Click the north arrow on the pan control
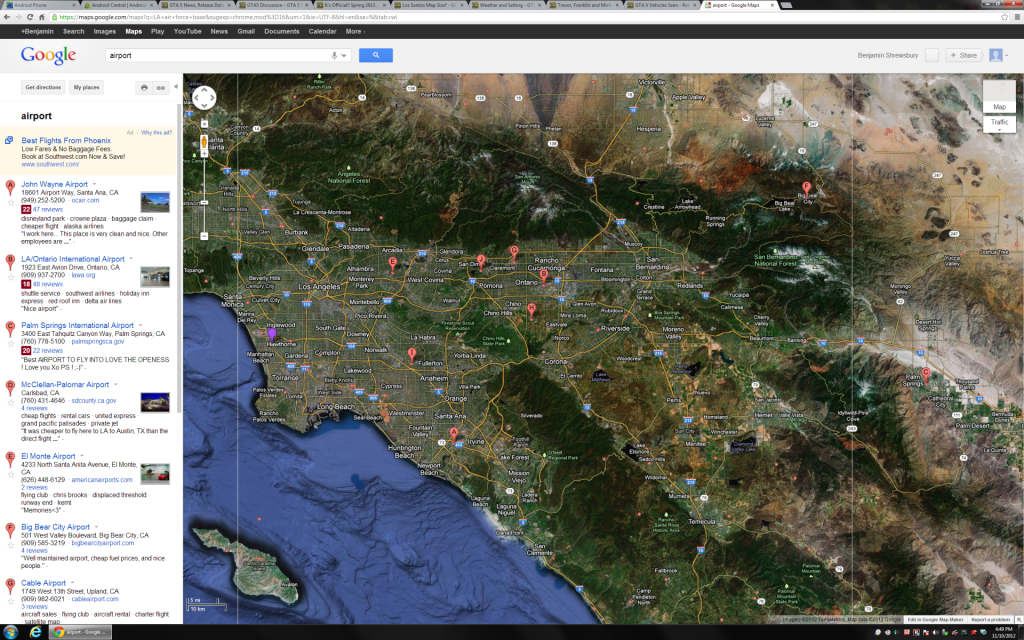The width and height of the screenshot is (1024, 640). [204, 91]
